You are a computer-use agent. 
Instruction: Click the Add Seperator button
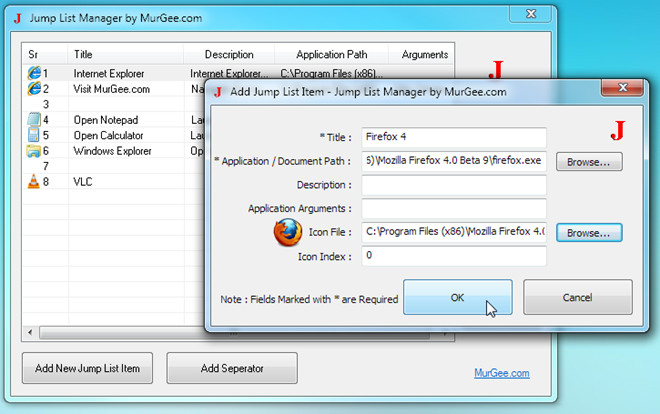pyautogui.click(x=232, y=368)
